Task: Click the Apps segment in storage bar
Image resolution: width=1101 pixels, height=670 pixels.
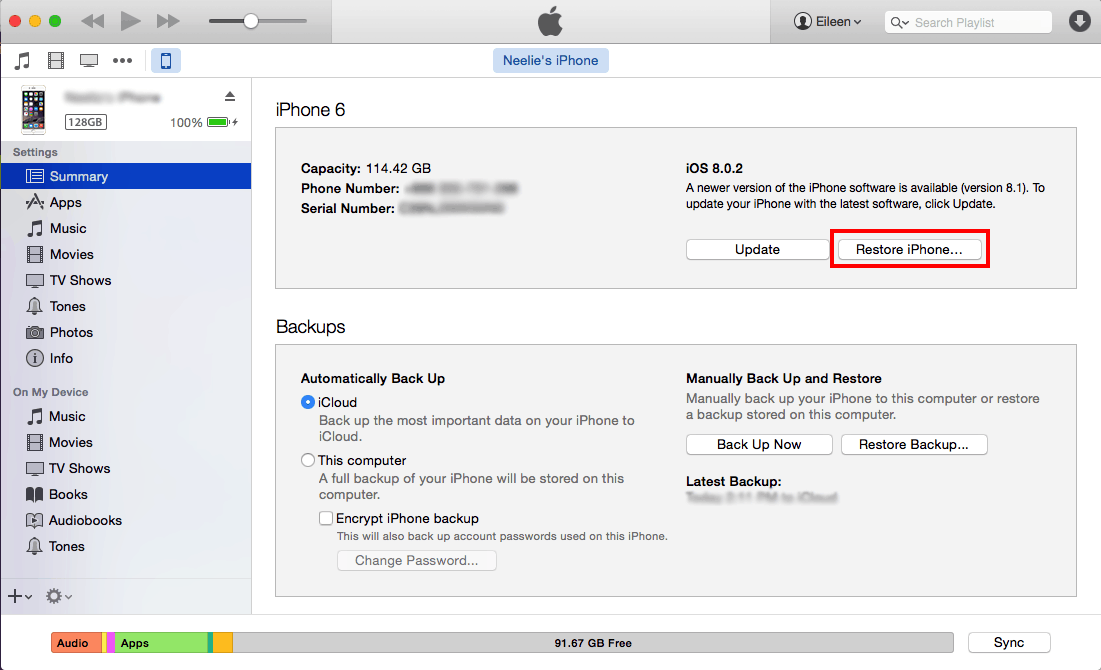Action: pos(161,643)
